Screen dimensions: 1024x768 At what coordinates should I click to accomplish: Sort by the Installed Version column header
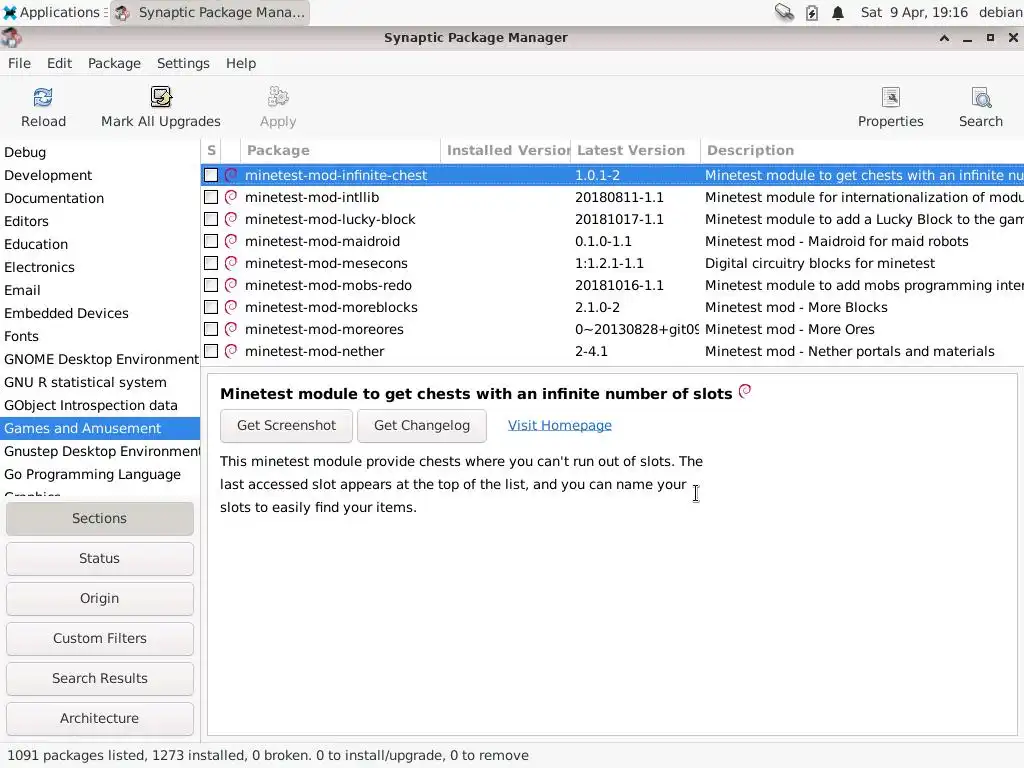(505, 150)
